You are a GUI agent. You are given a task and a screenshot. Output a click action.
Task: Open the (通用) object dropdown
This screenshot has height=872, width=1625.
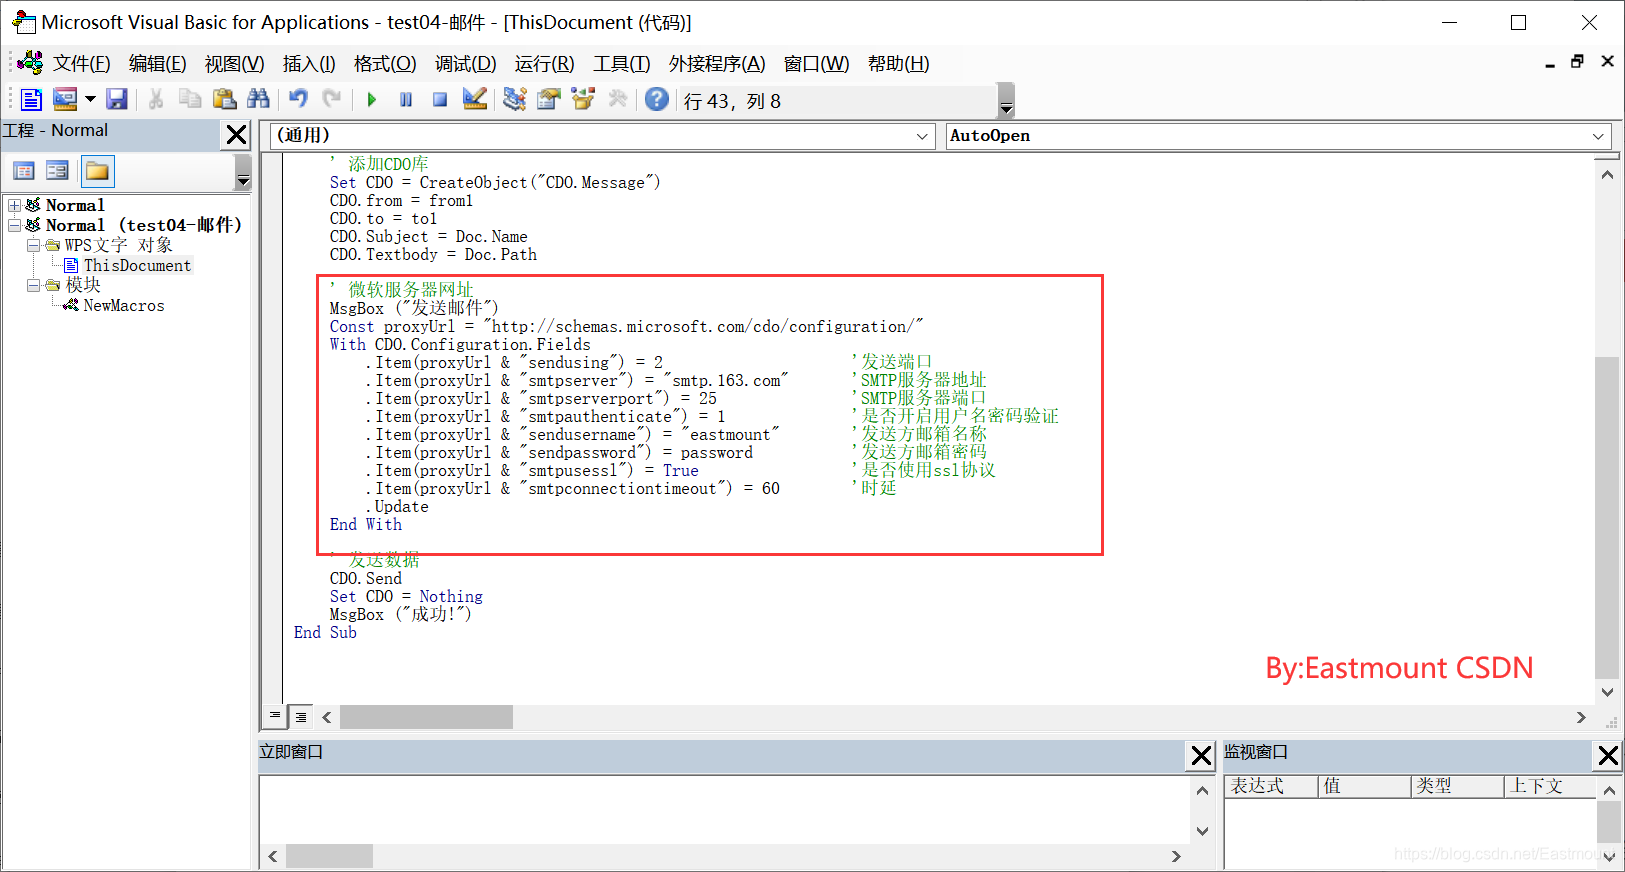point(923,136)
